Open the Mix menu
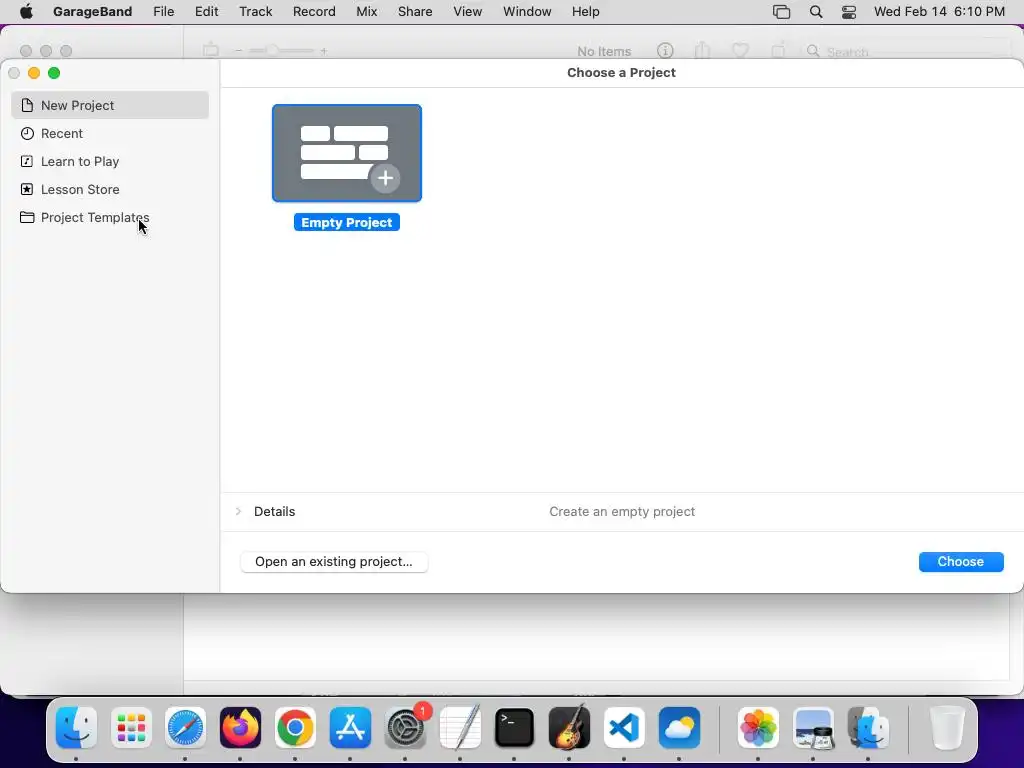The image size is (1024, 768). (366, 12)
